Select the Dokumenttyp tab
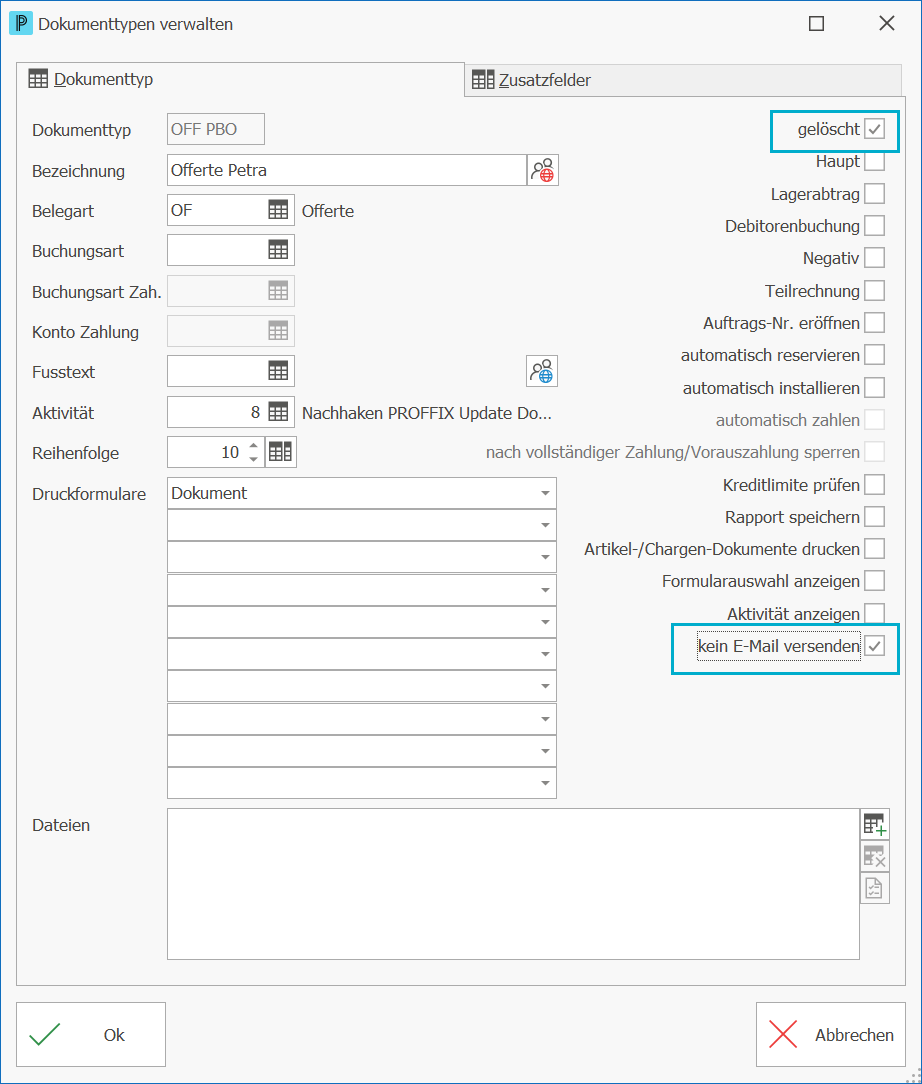922x1084 pixels. (x=240, y=79)
